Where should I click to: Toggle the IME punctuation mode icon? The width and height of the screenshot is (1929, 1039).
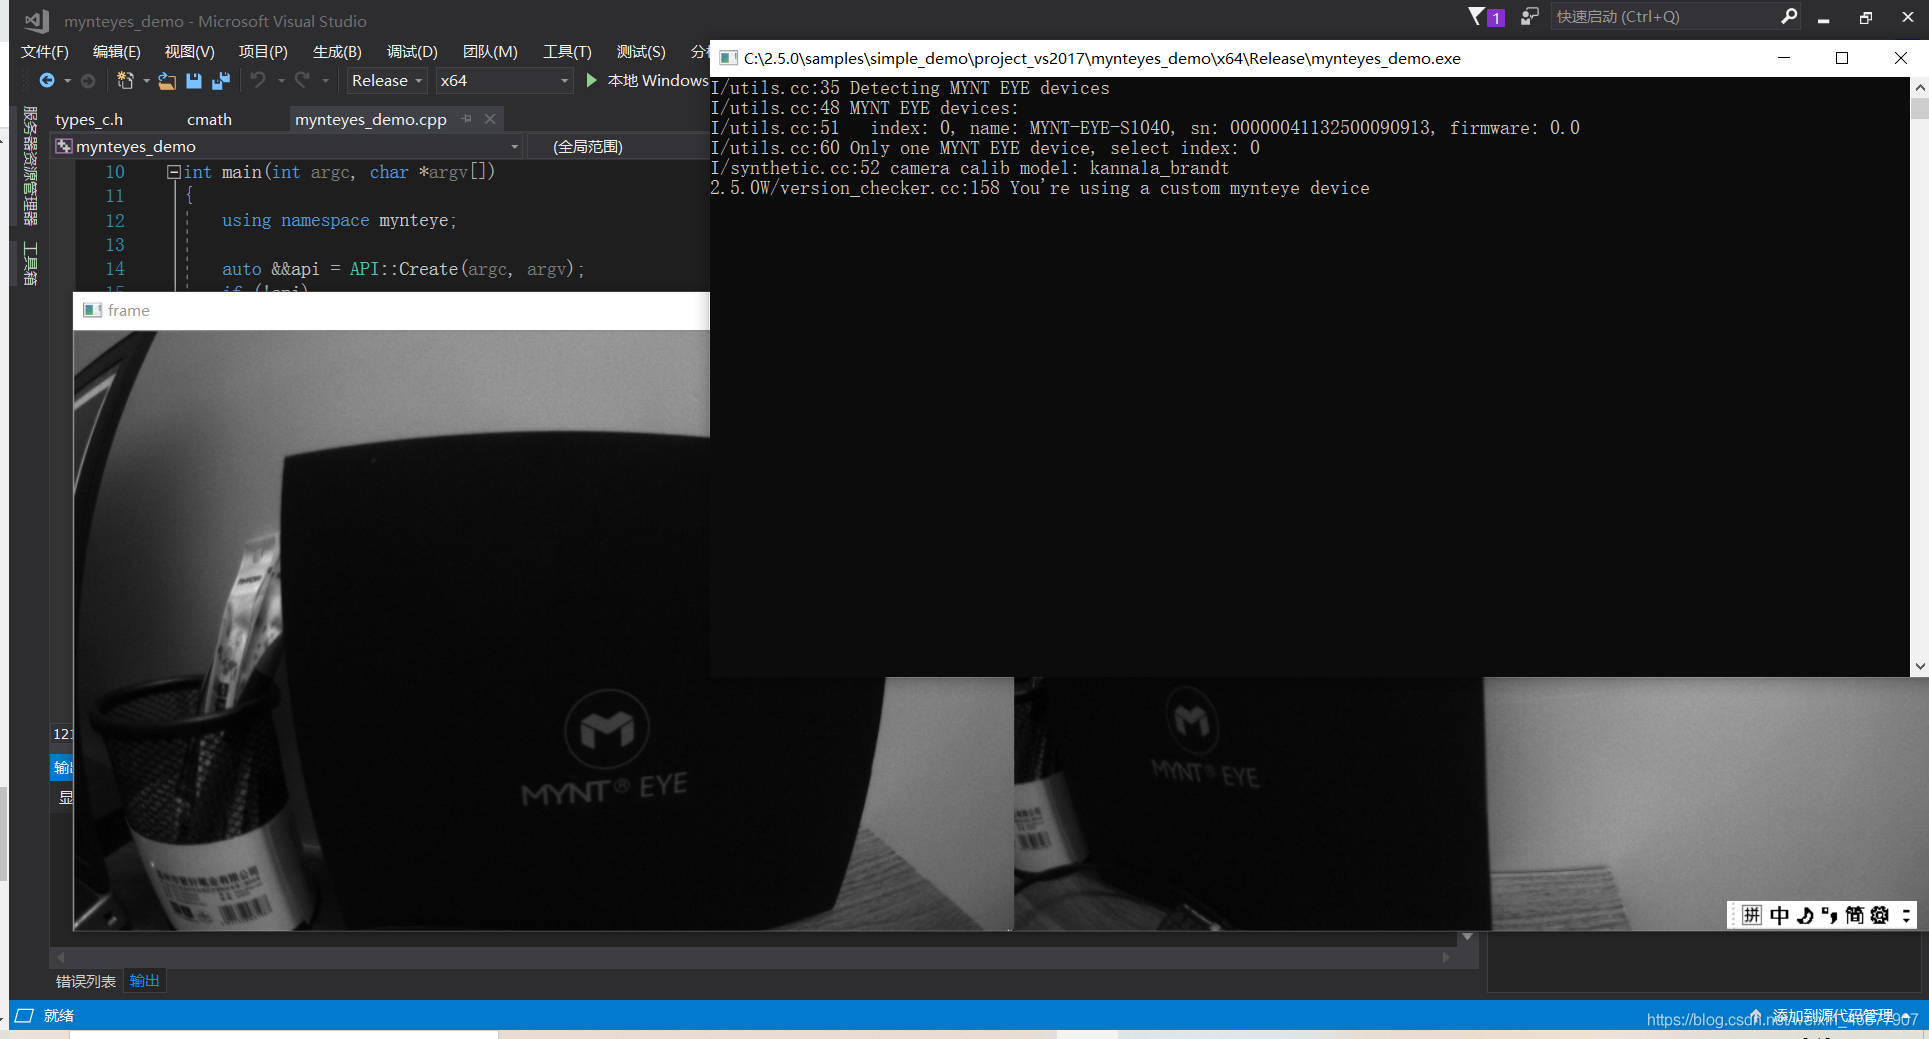pos(1829,915)
